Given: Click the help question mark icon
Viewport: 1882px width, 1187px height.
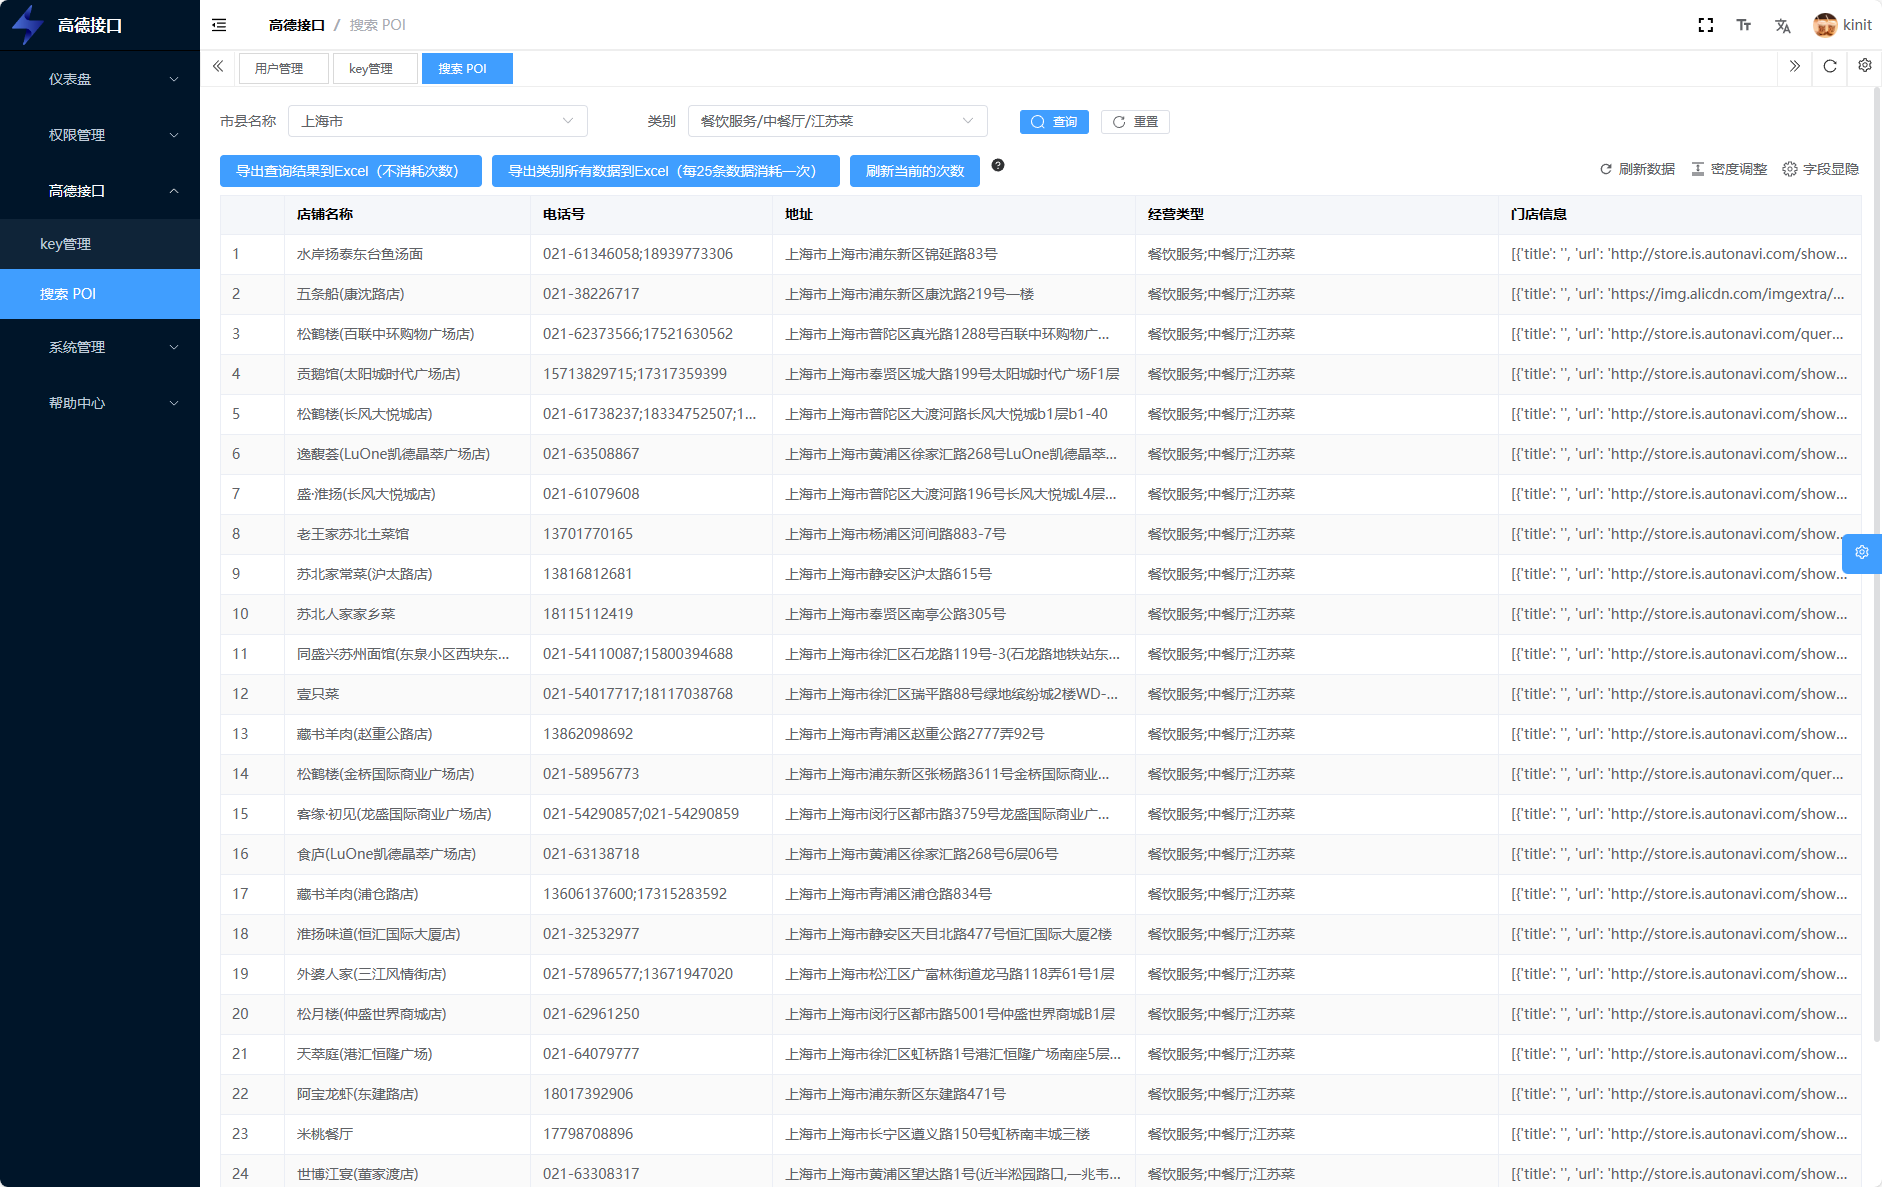Looking at the screenshot, I should (x=998, y=166).
